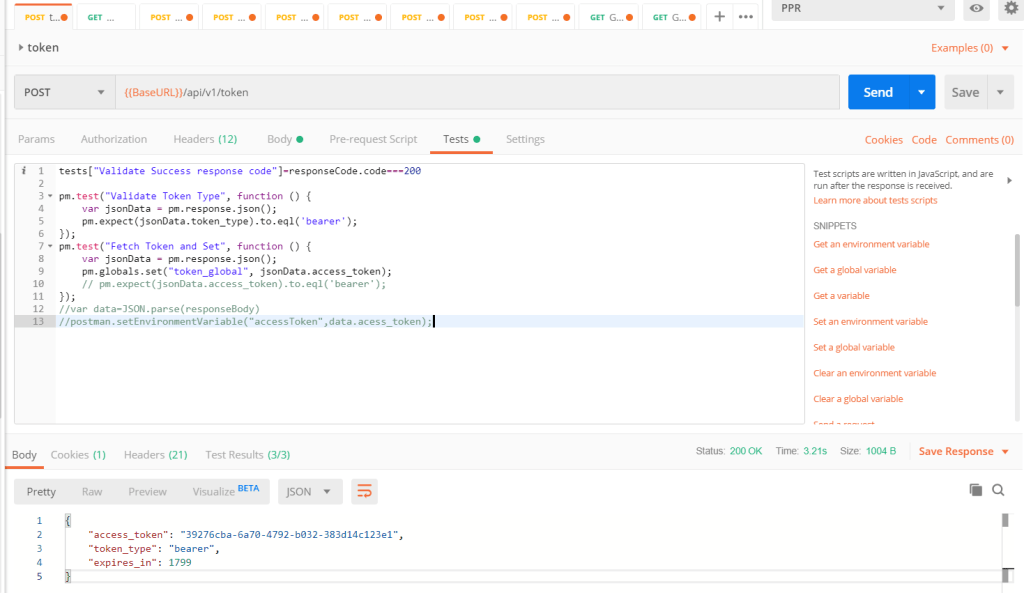Open a new tab with plus icon
The height and width of the screenshot is (593, 1024).
tap(719, 16)
